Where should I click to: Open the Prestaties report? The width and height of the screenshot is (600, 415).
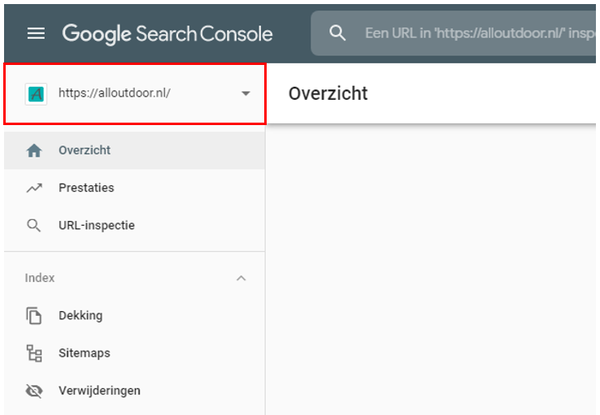134,188
